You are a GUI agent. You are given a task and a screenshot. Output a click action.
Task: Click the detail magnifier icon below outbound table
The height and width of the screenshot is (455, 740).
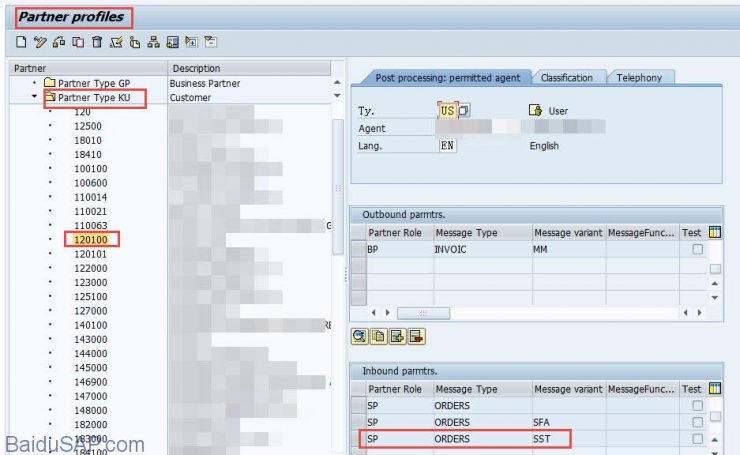click(x=359, y=336)
